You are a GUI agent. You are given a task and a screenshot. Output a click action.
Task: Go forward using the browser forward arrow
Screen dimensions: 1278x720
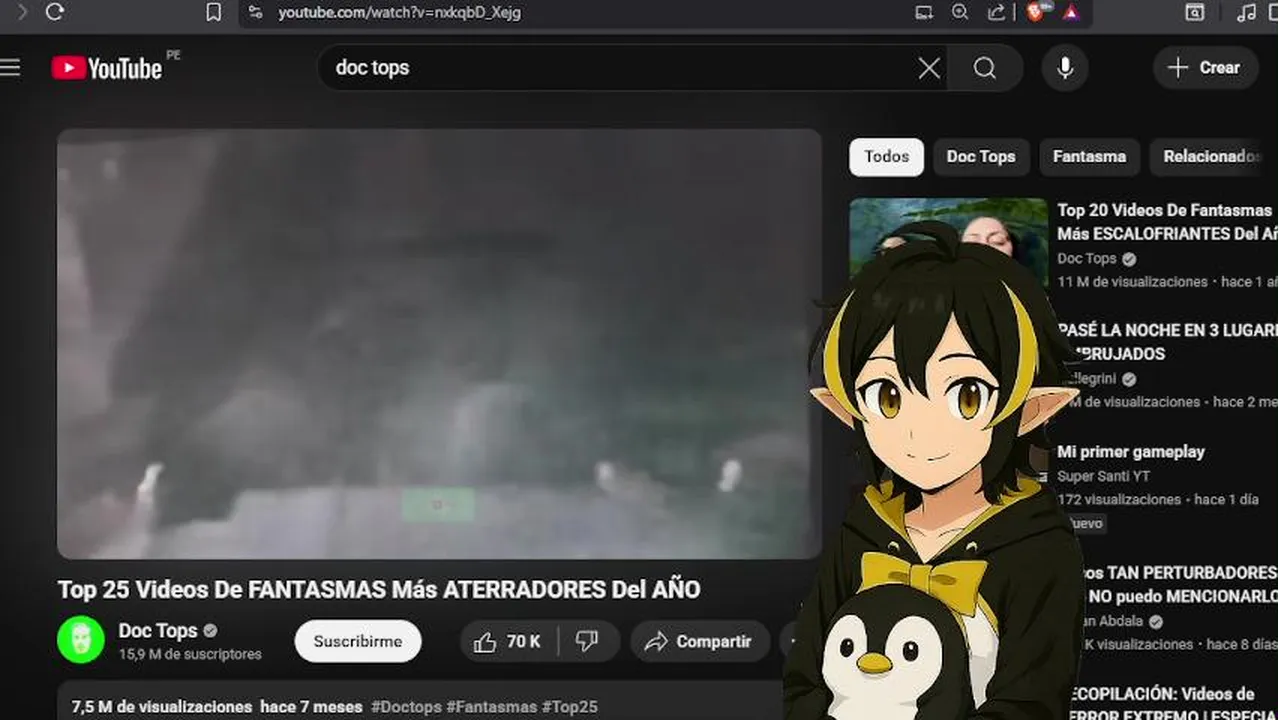click(22, 12)
